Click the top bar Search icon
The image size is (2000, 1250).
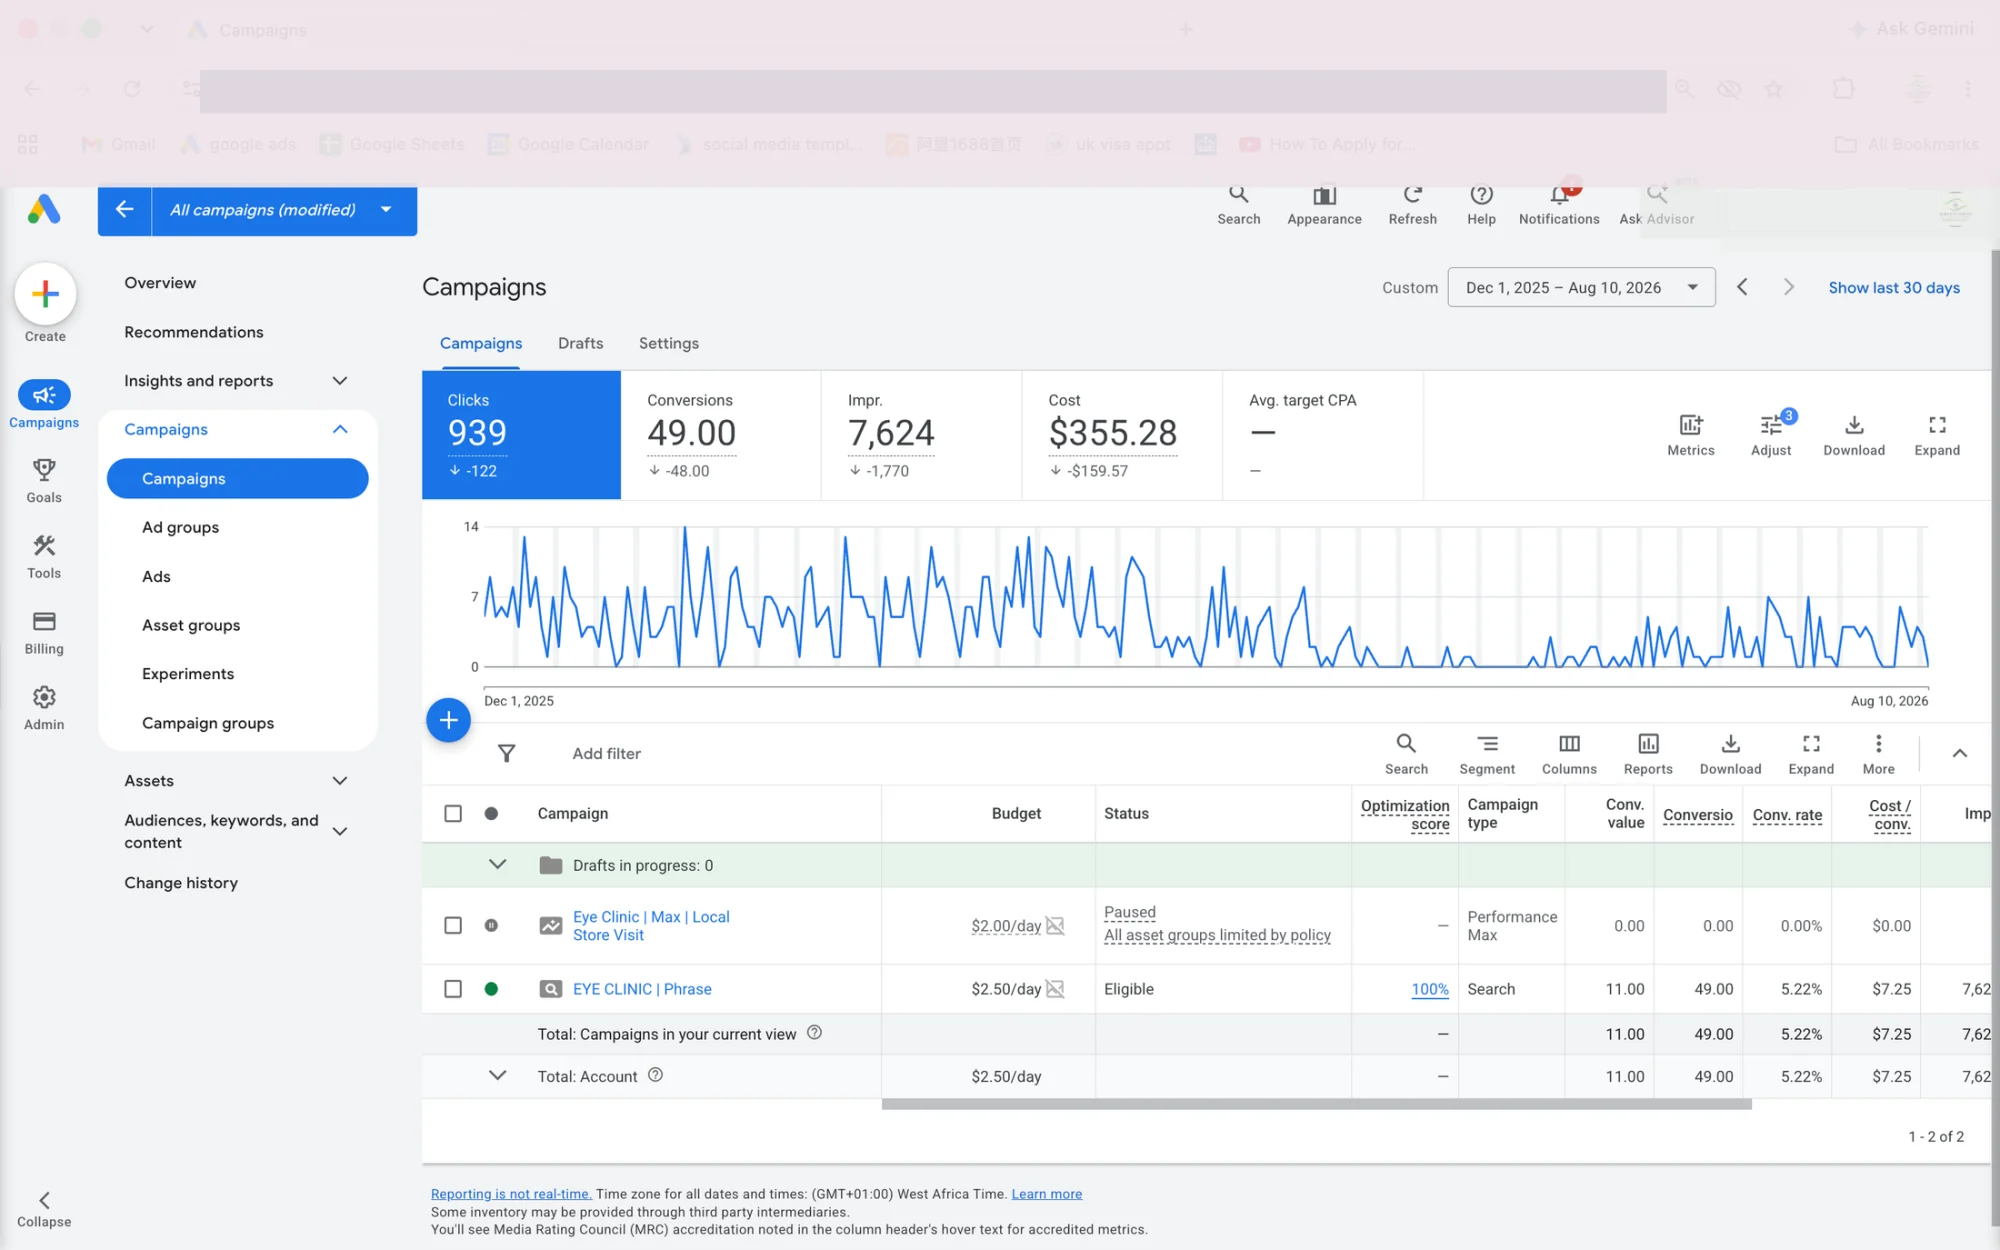pyautogui.click(x=1239, y=195)
